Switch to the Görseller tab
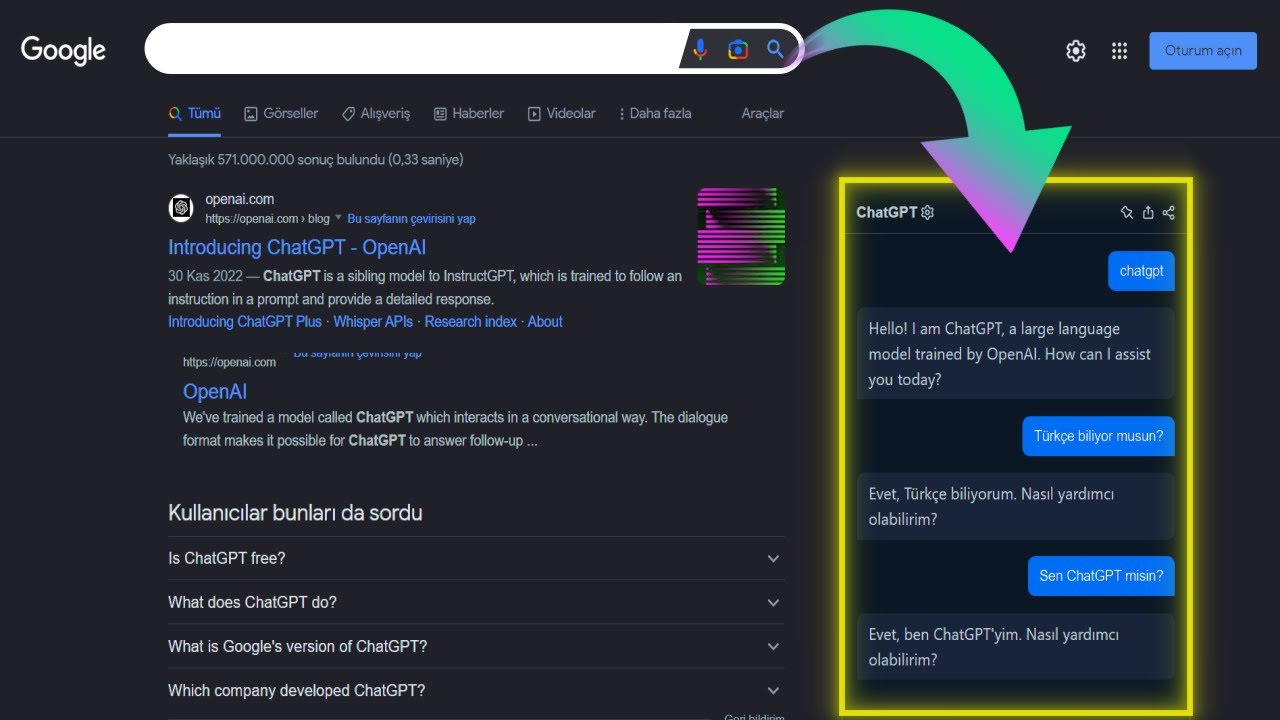This screenshot has height=720, width=1280. coord(281,114)
